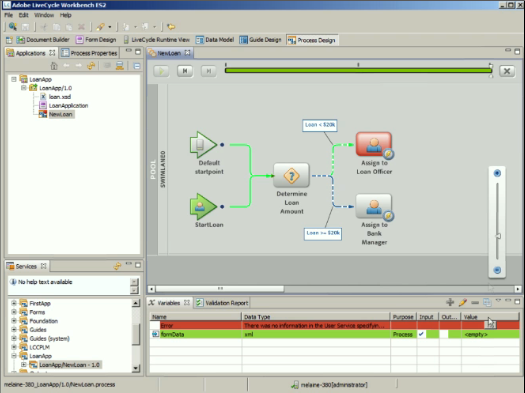Switch to the Applications tab
Viewport: 525px width, 393px height.
30,53
